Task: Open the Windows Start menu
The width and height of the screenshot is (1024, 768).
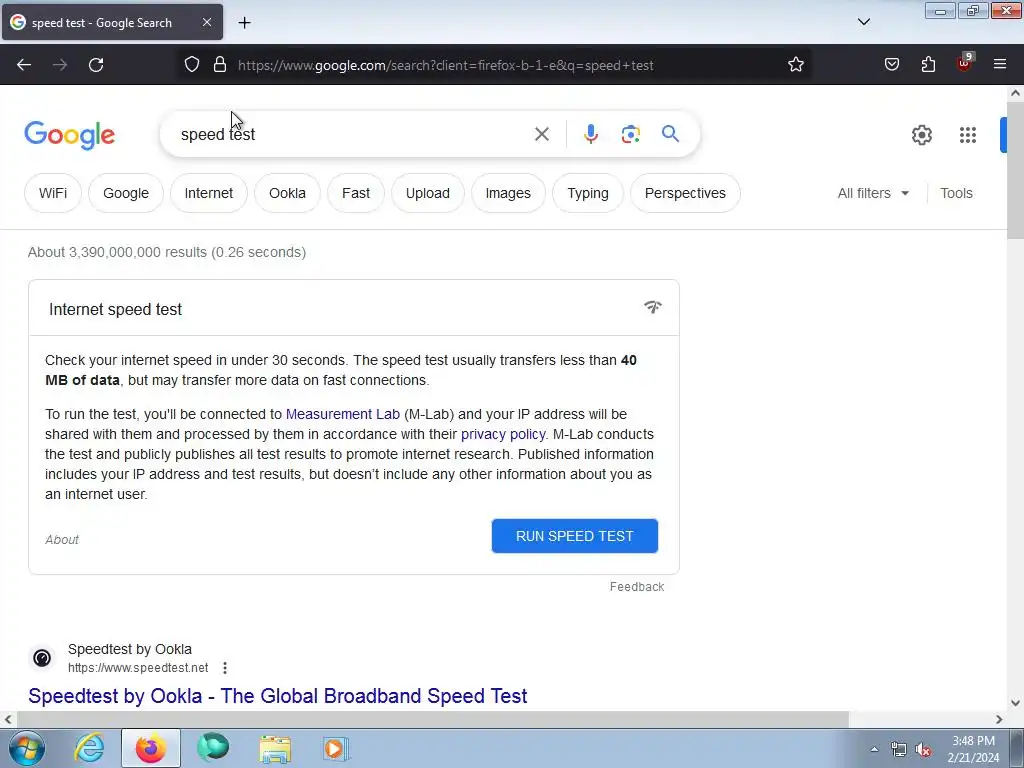Action: [27, 748]
